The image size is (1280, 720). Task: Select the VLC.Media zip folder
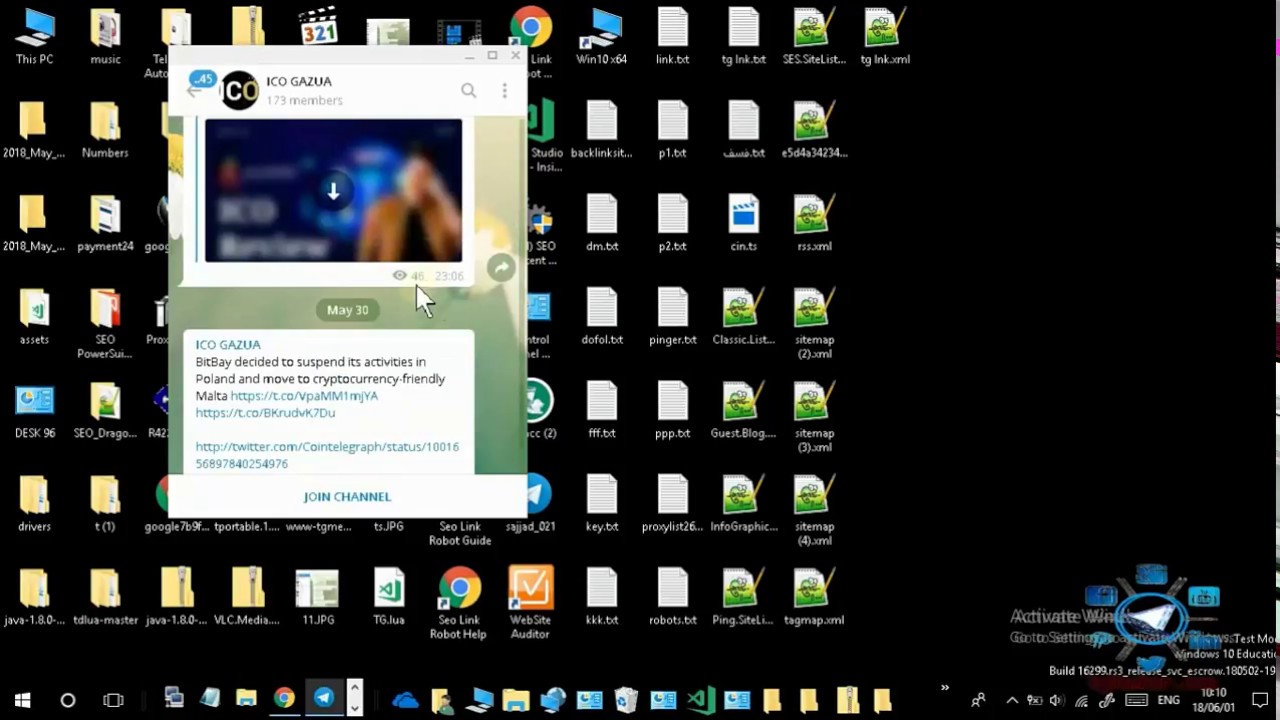(247, 598)
